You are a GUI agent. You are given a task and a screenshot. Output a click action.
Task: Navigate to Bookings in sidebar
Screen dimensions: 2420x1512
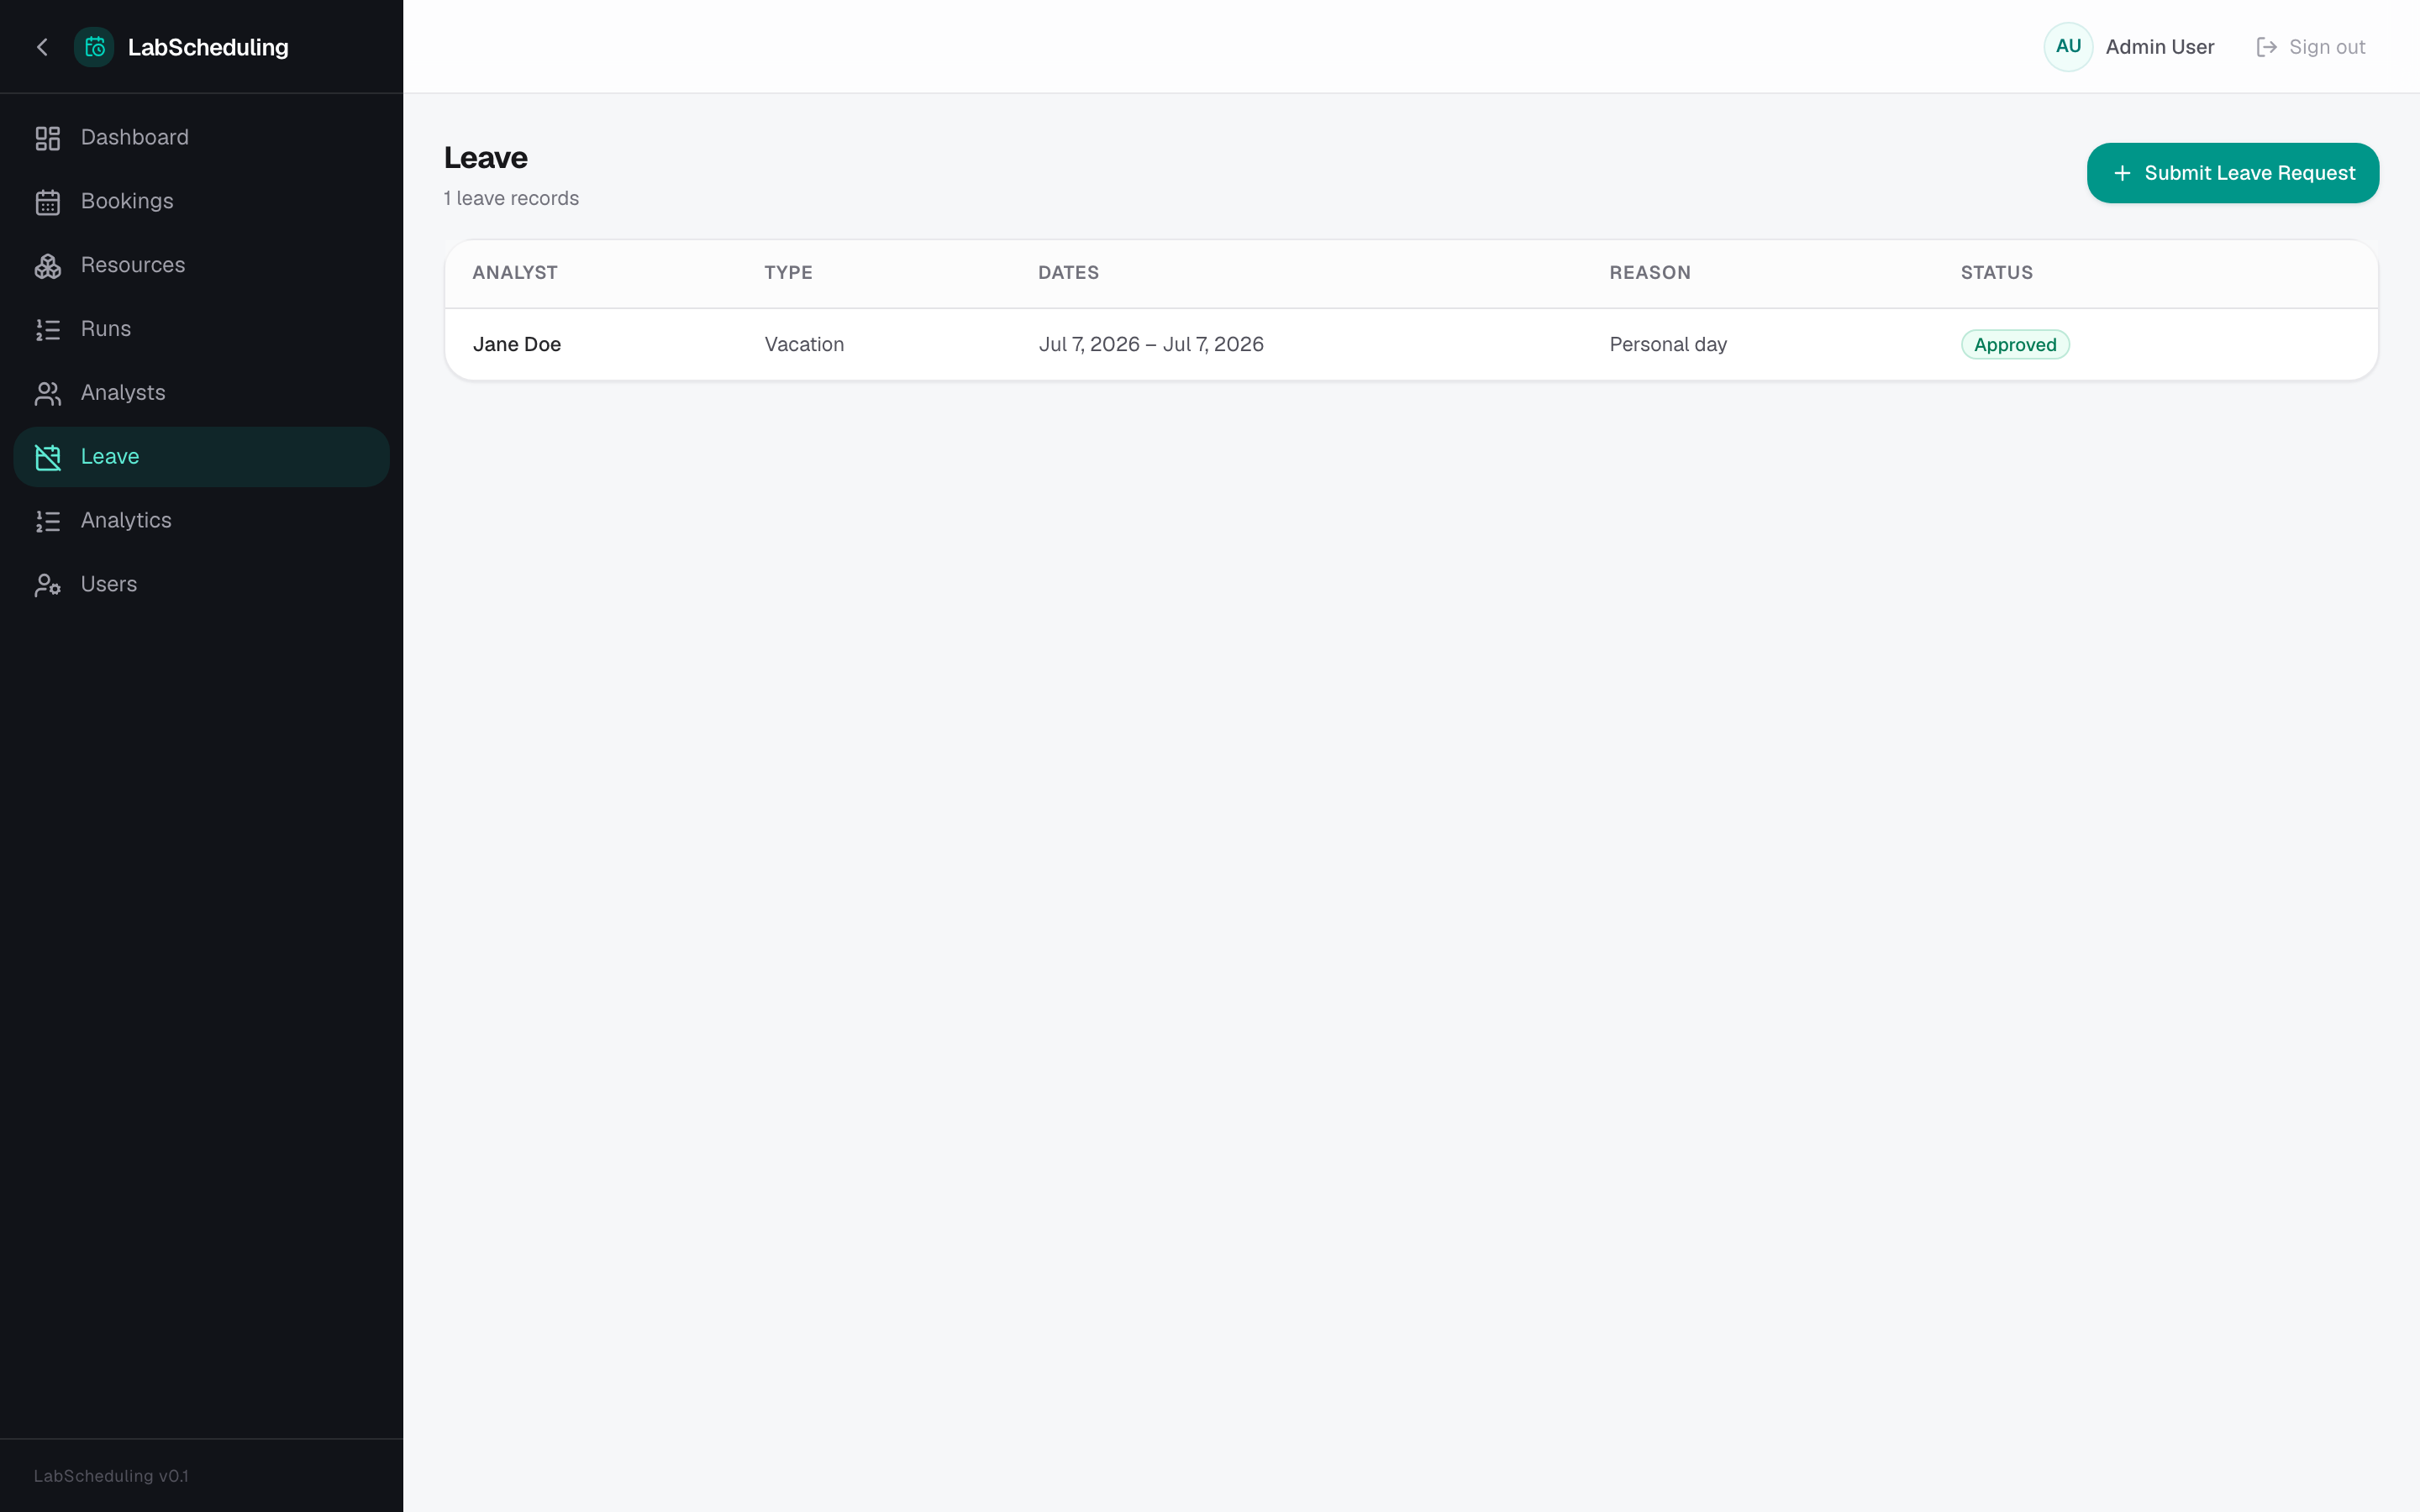pyautogui.click(x=201, y=202)
